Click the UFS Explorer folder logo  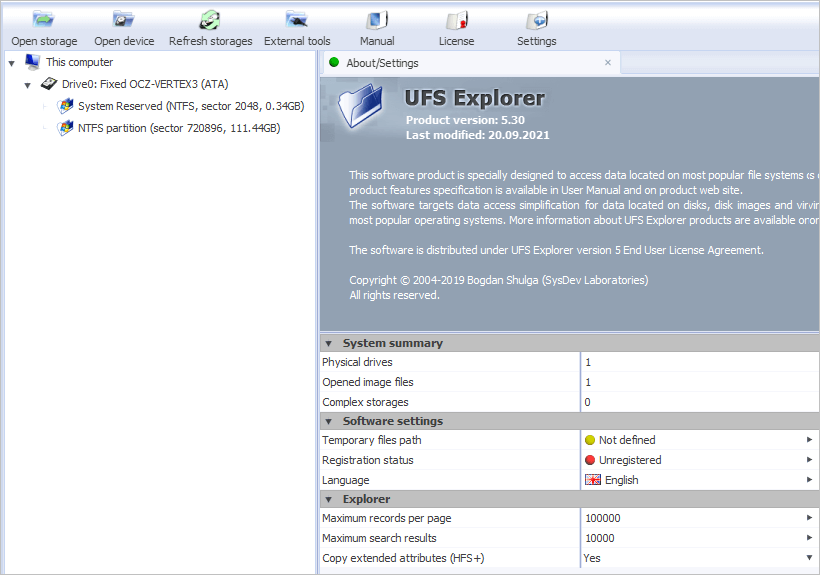click(361, 106)
